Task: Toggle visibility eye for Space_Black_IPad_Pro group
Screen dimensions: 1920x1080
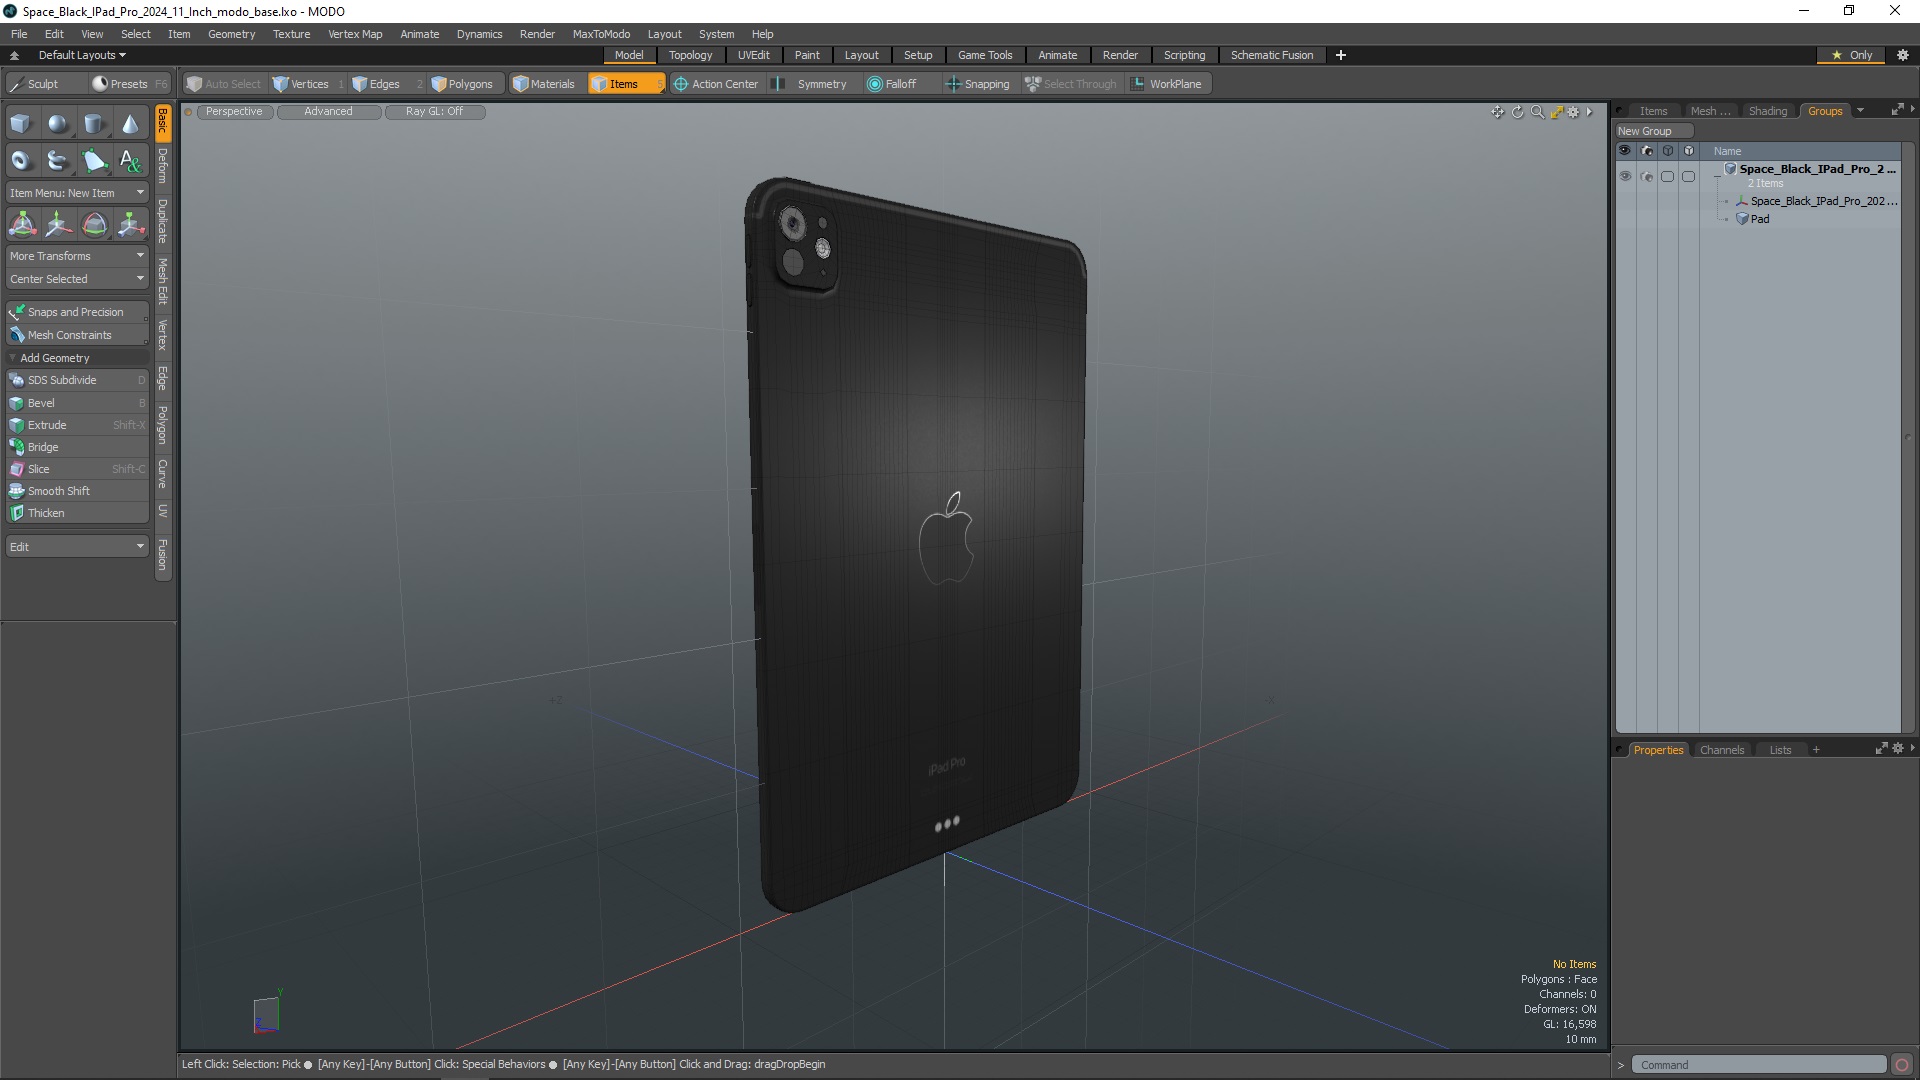Action: (x=1625, y=176)
